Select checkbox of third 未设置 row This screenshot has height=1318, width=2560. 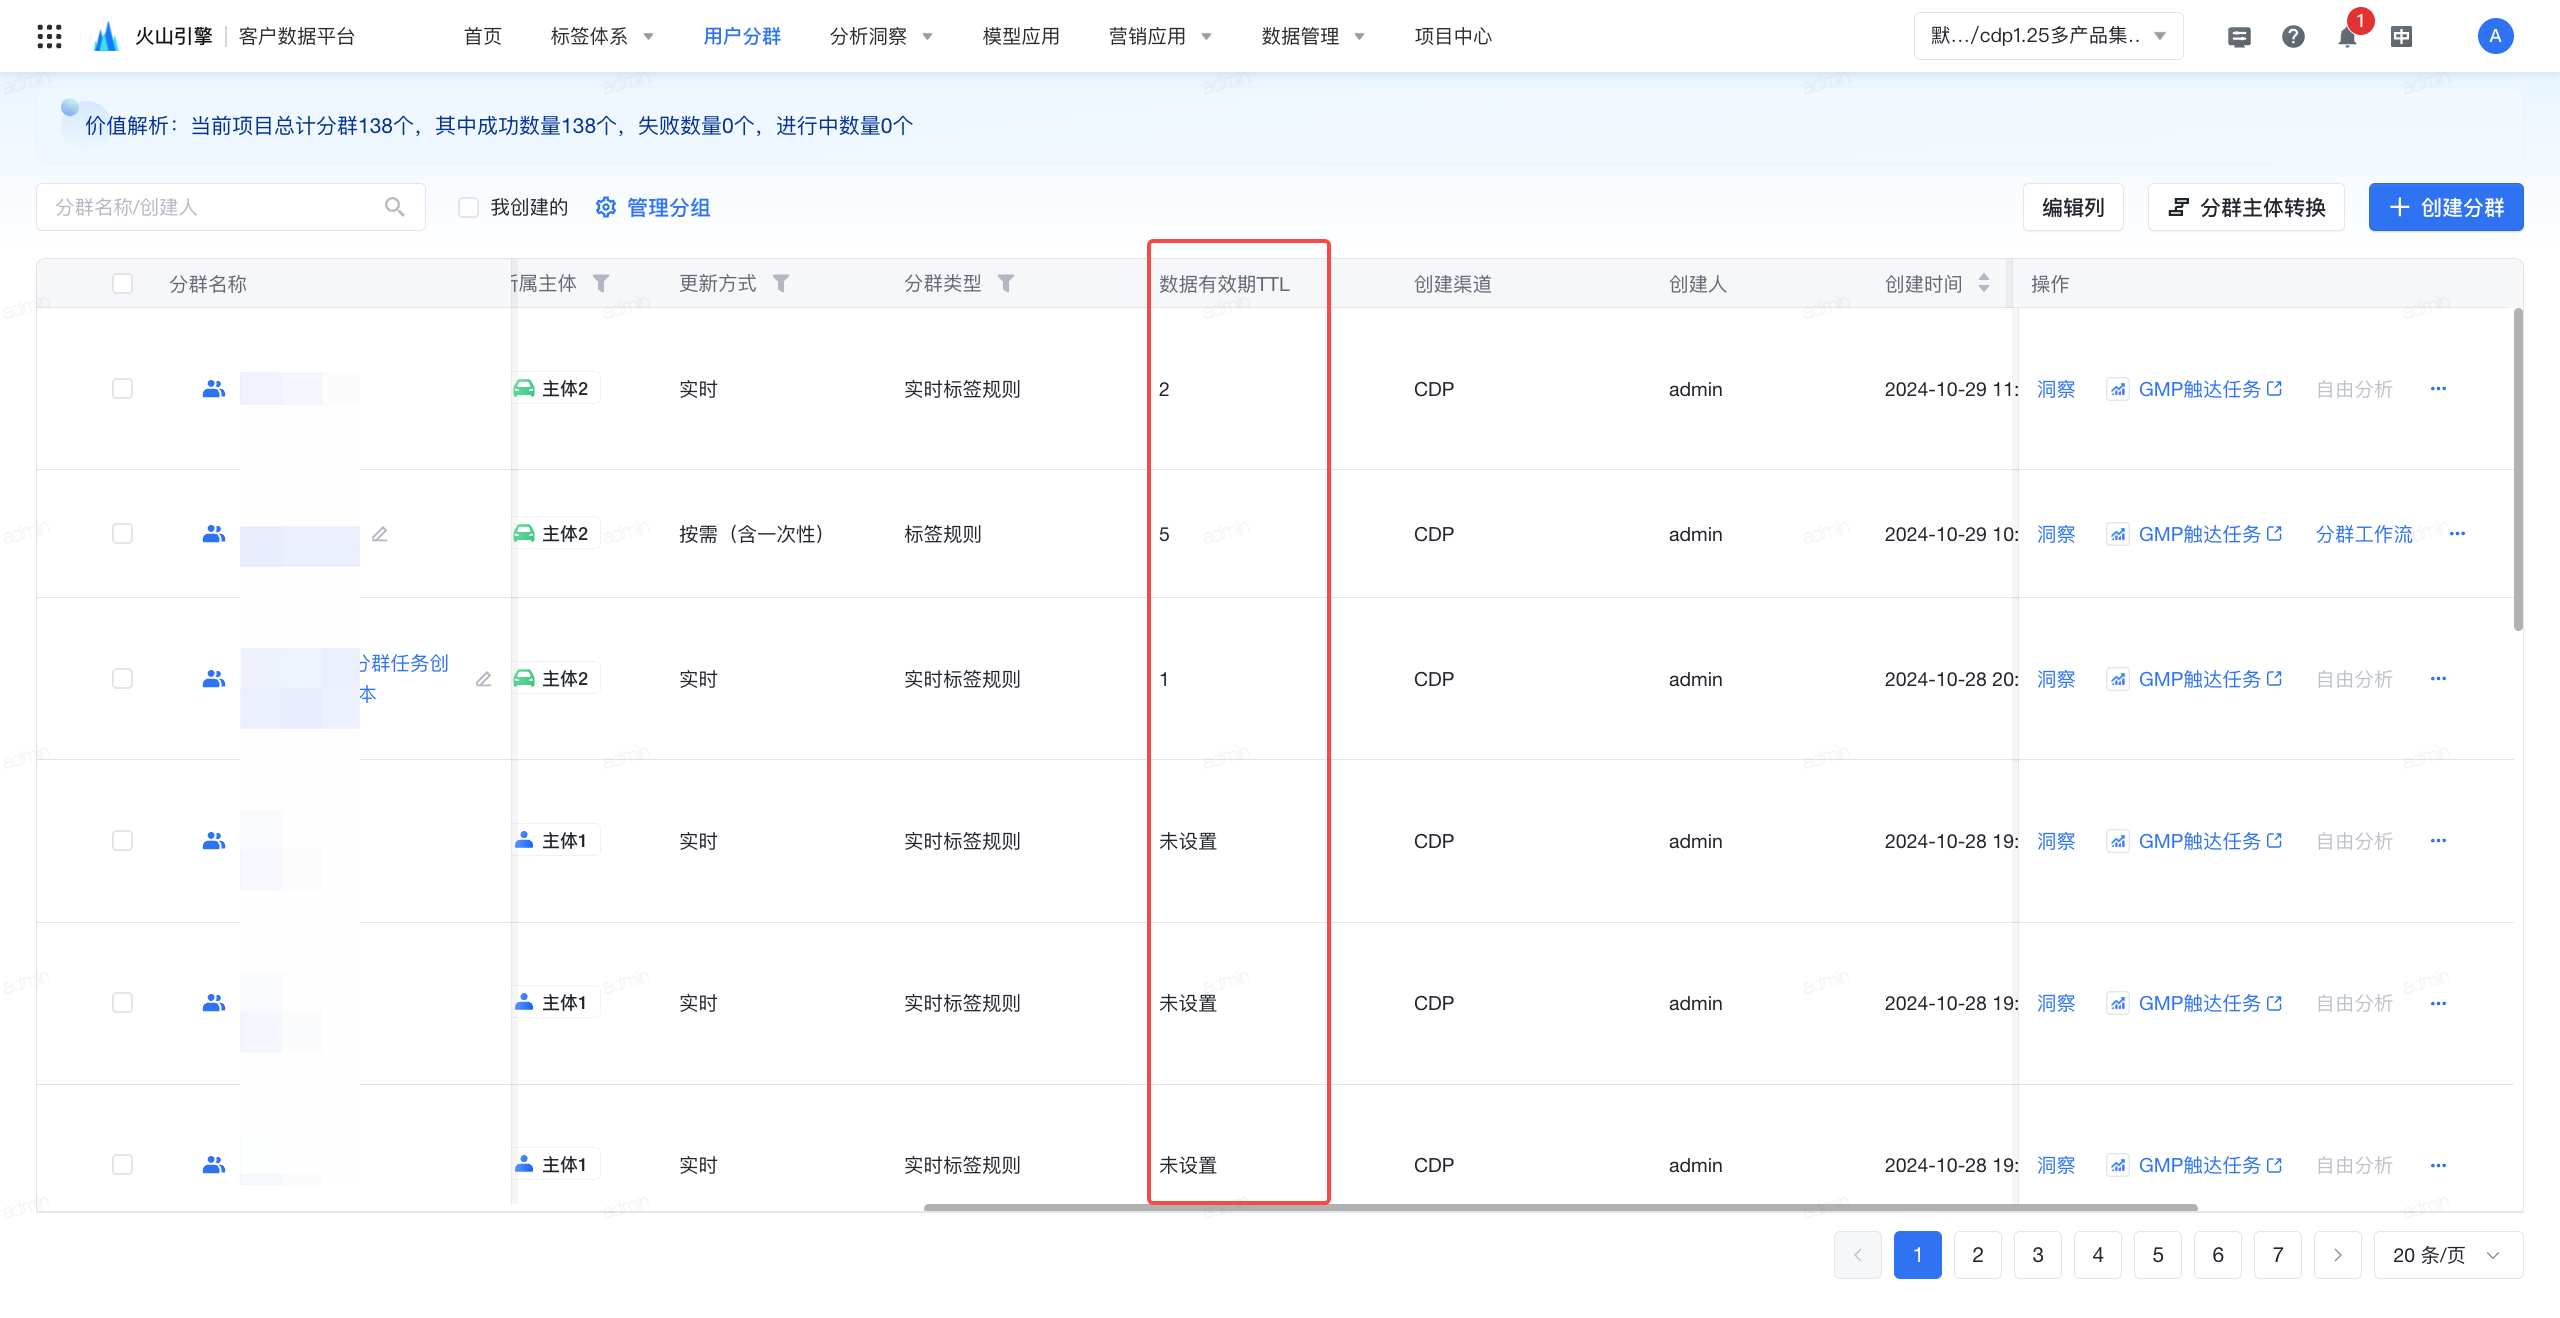pos(122,1164)
